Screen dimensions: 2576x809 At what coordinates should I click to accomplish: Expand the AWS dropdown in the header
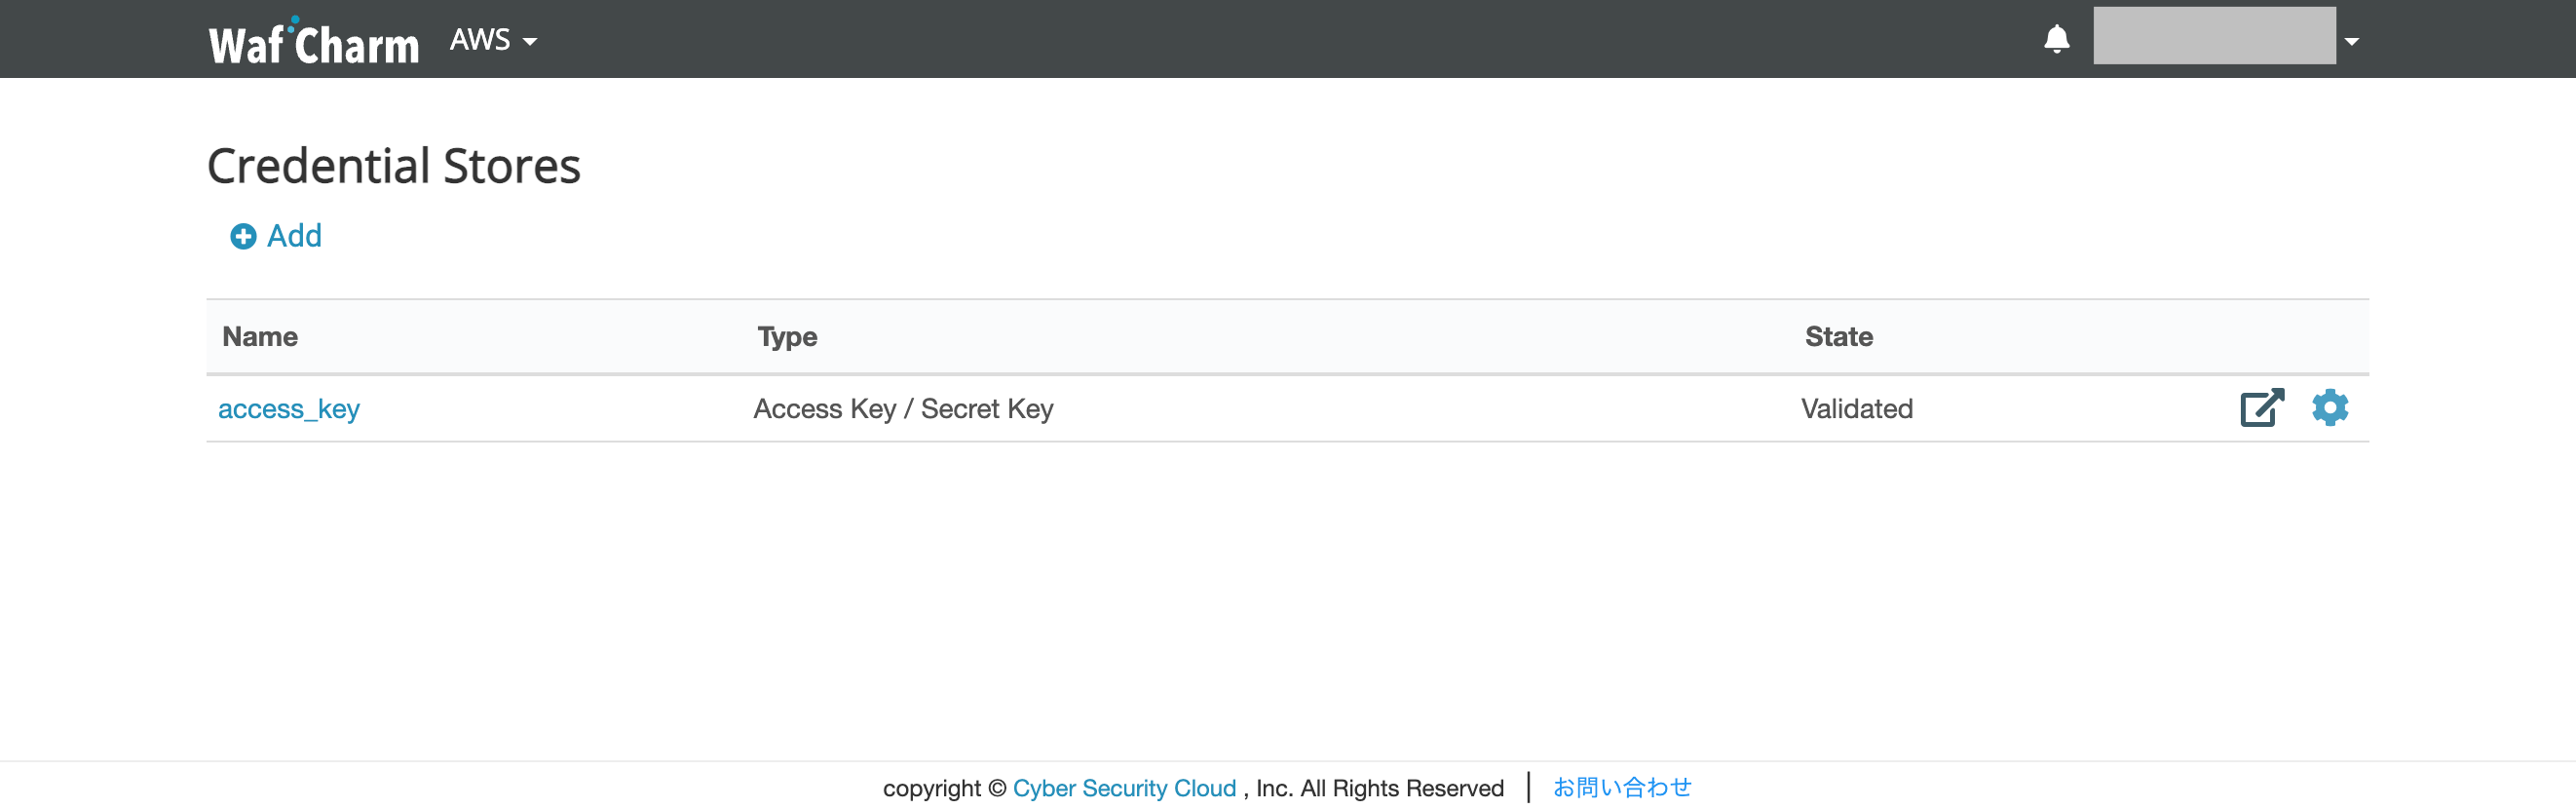click(494, 40)
